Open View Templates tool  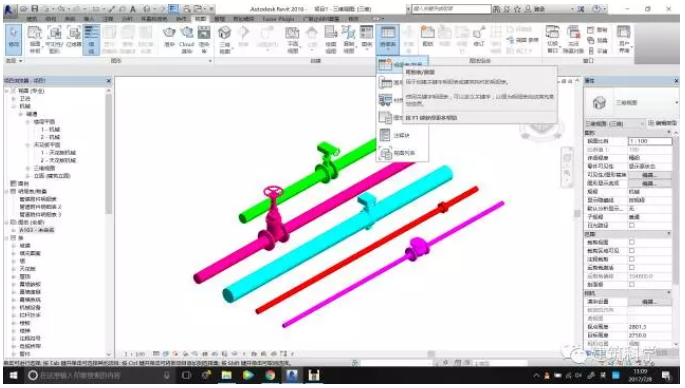[35, 39]
